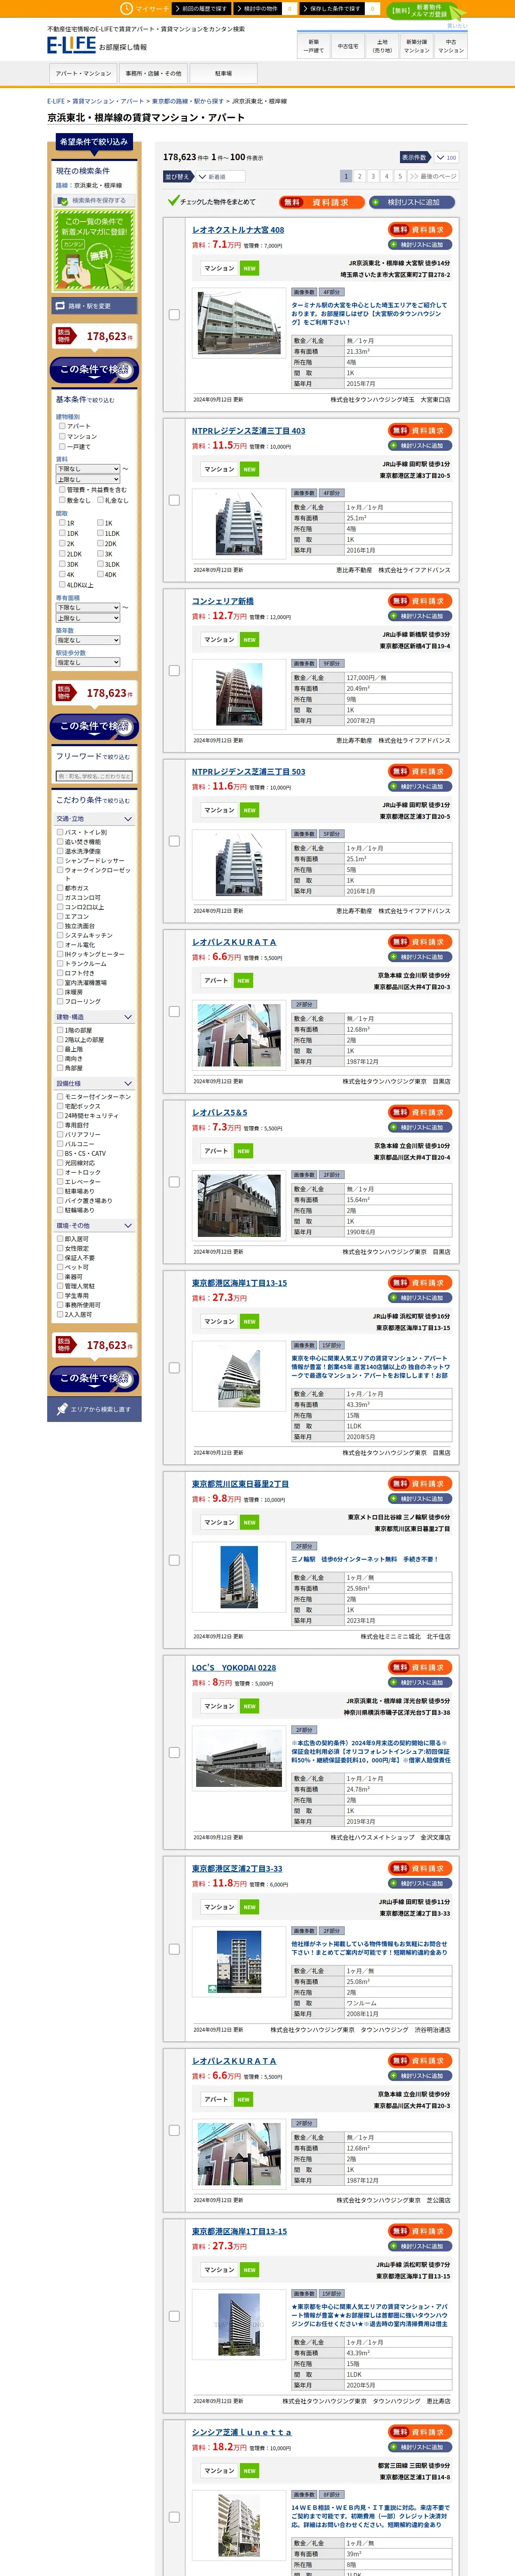Image resolution: width=515 pixels, height=2576 pixels.
Task: Click the E-LIFE logo
Action: pos(71,45)
